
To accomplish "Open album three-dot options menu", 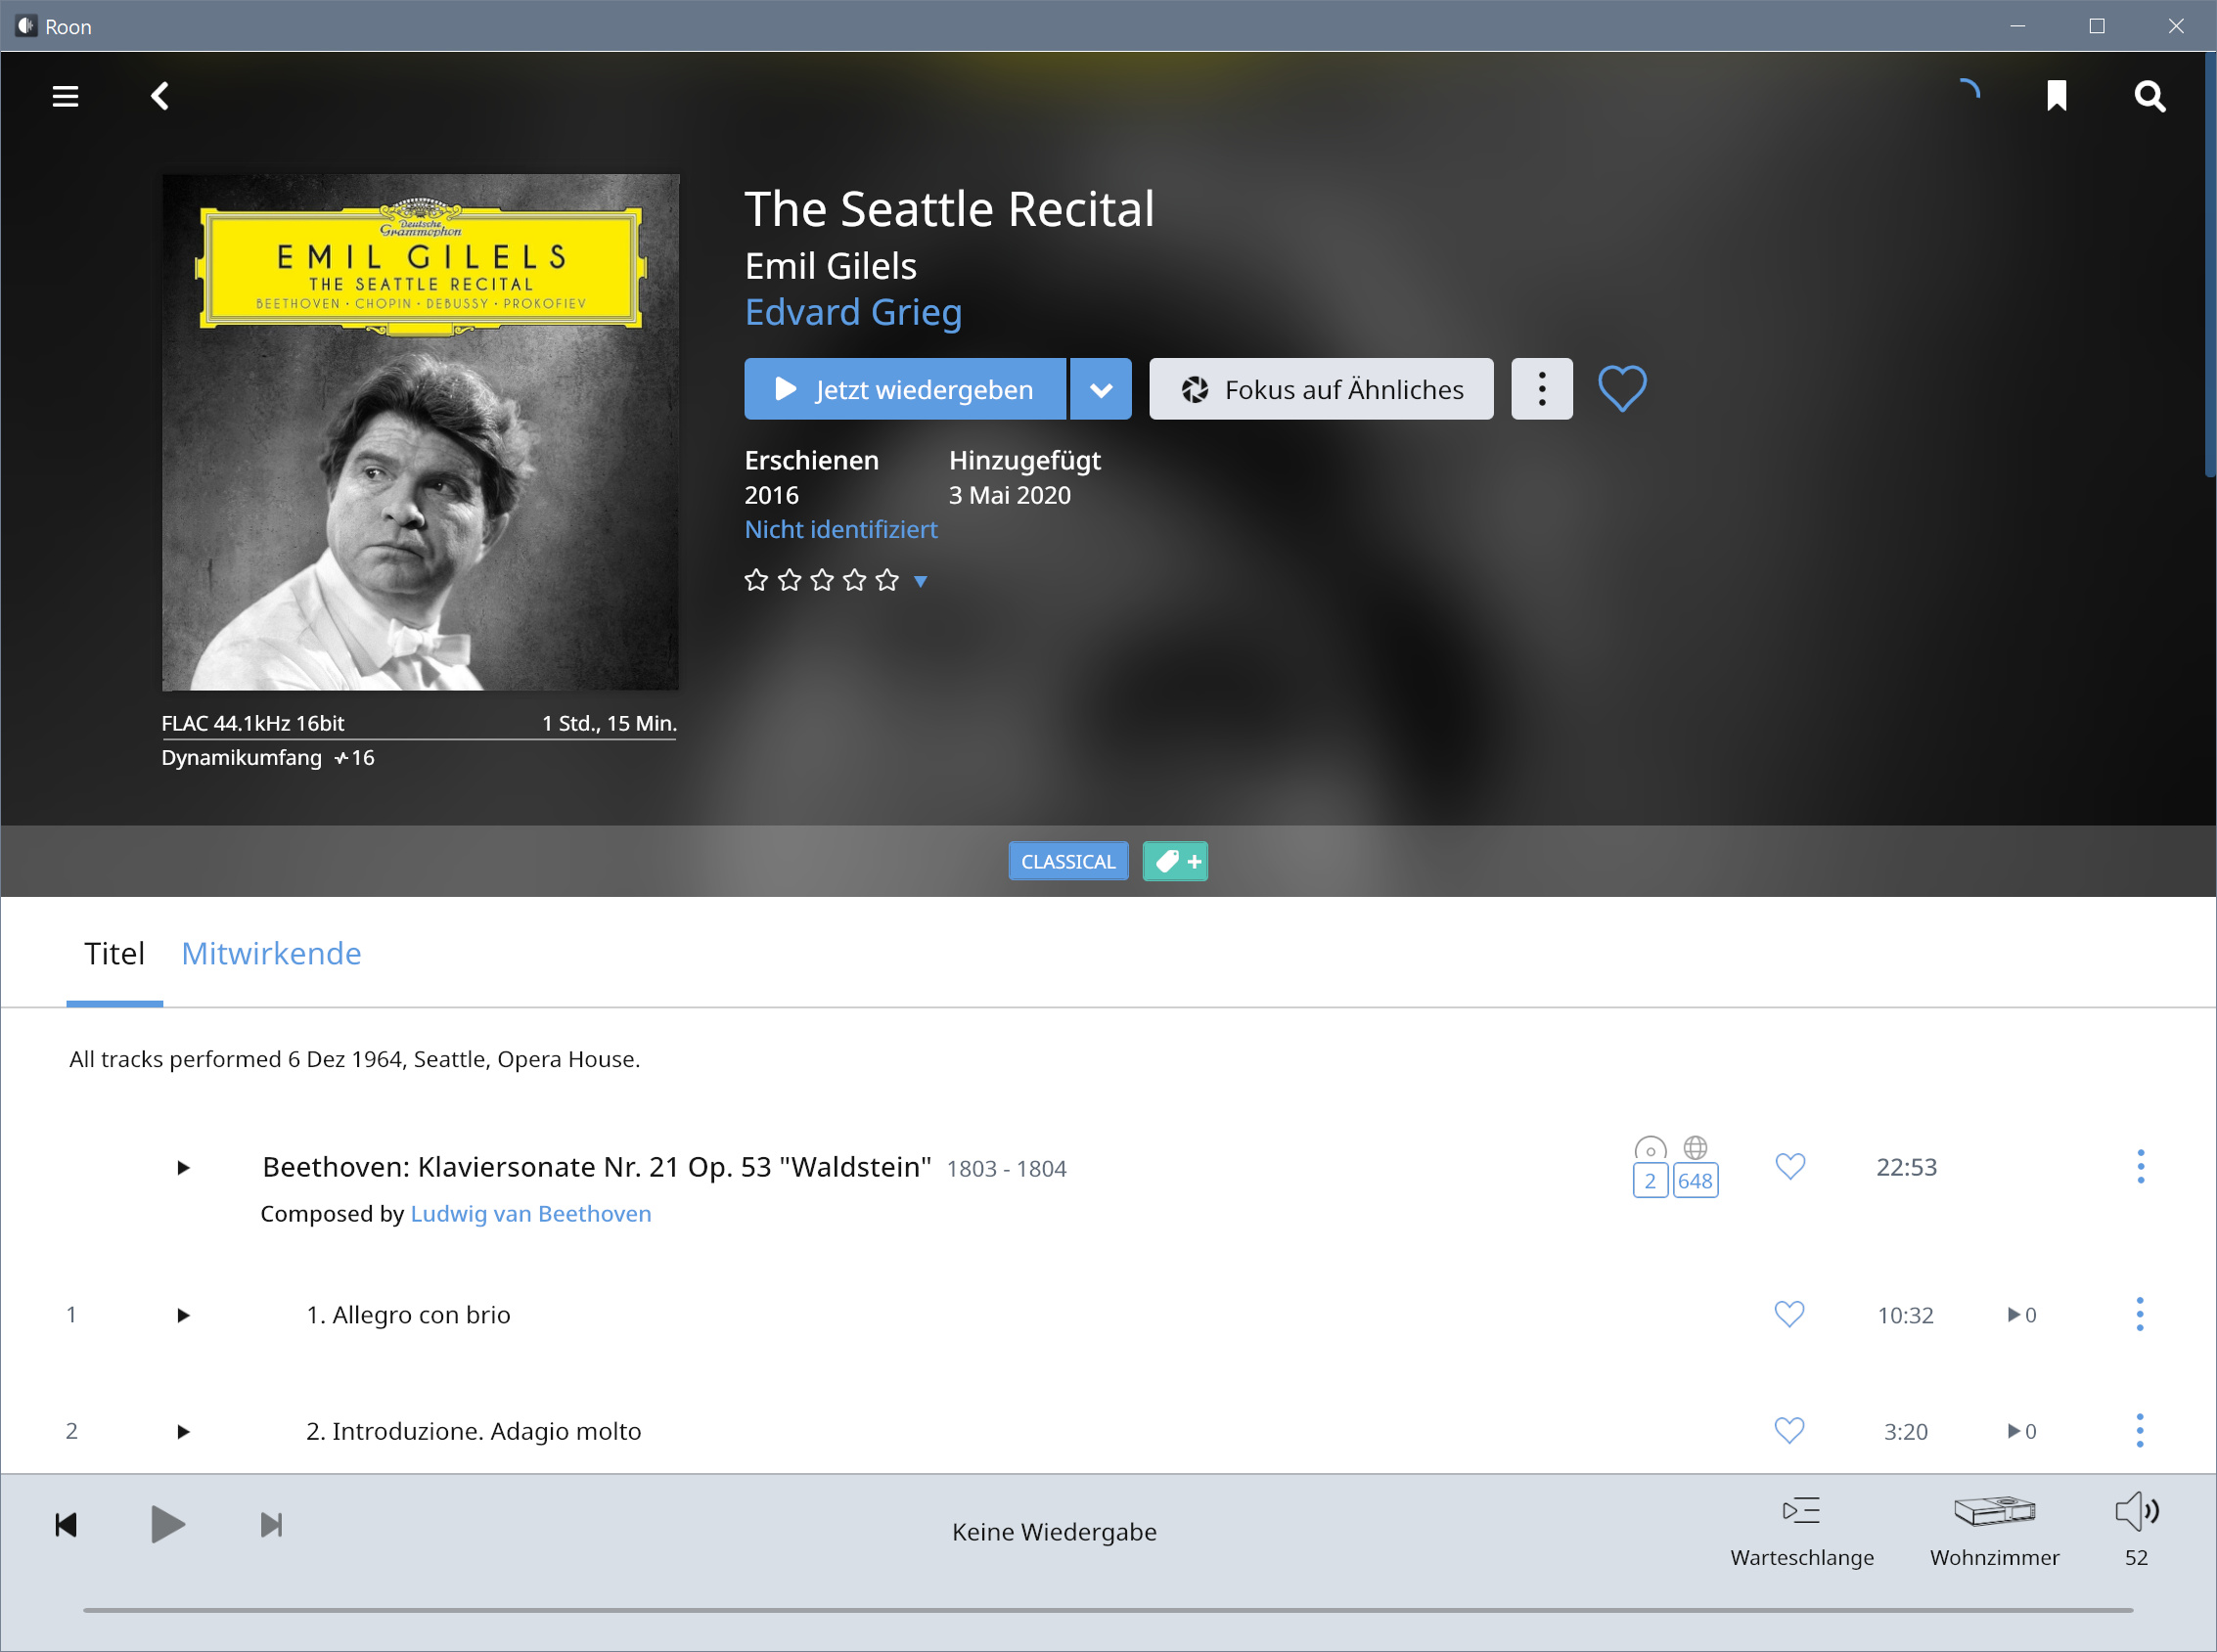I will point(1541,389).
